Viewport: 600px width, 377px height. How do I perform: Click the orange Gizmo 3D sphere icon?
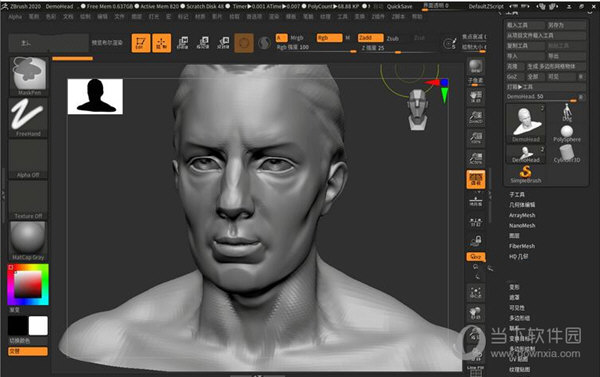click(244, 43)
